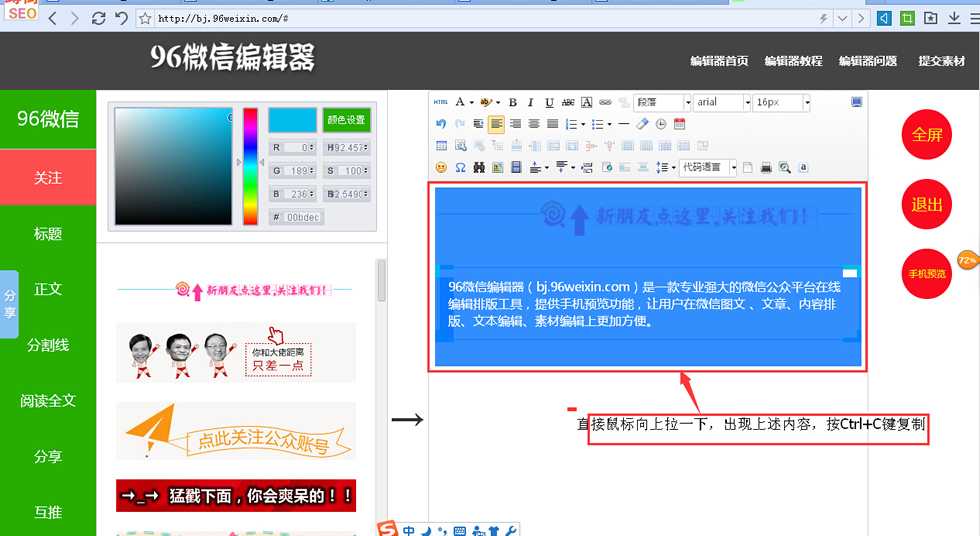This screenshot has width=980, height=536.
Task: Undo the last edit
Action: point(441,124)
